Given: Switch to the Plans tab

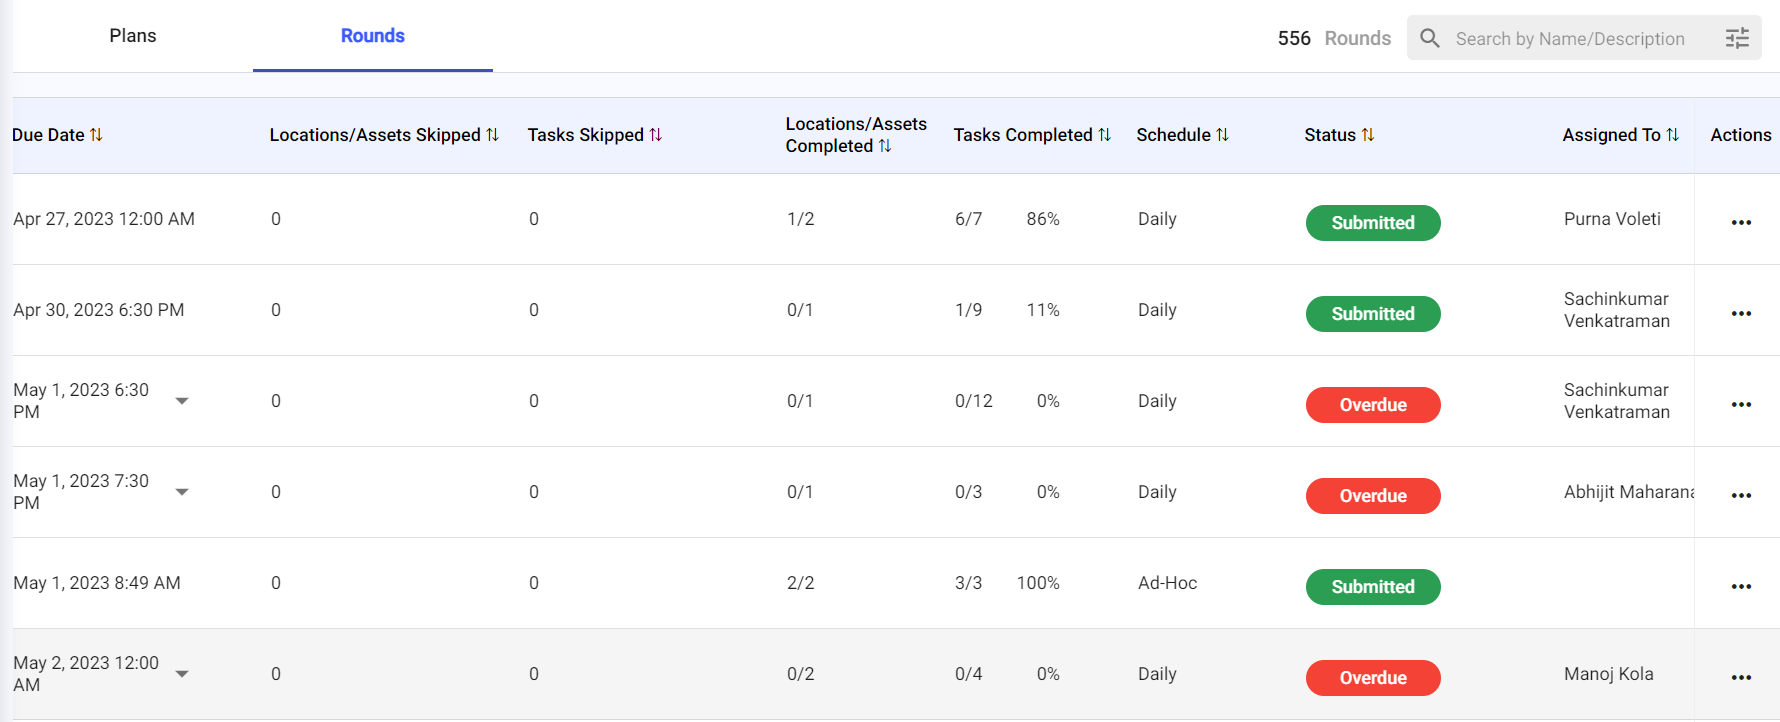Looking at the screenshot, I should pos(133,36).
